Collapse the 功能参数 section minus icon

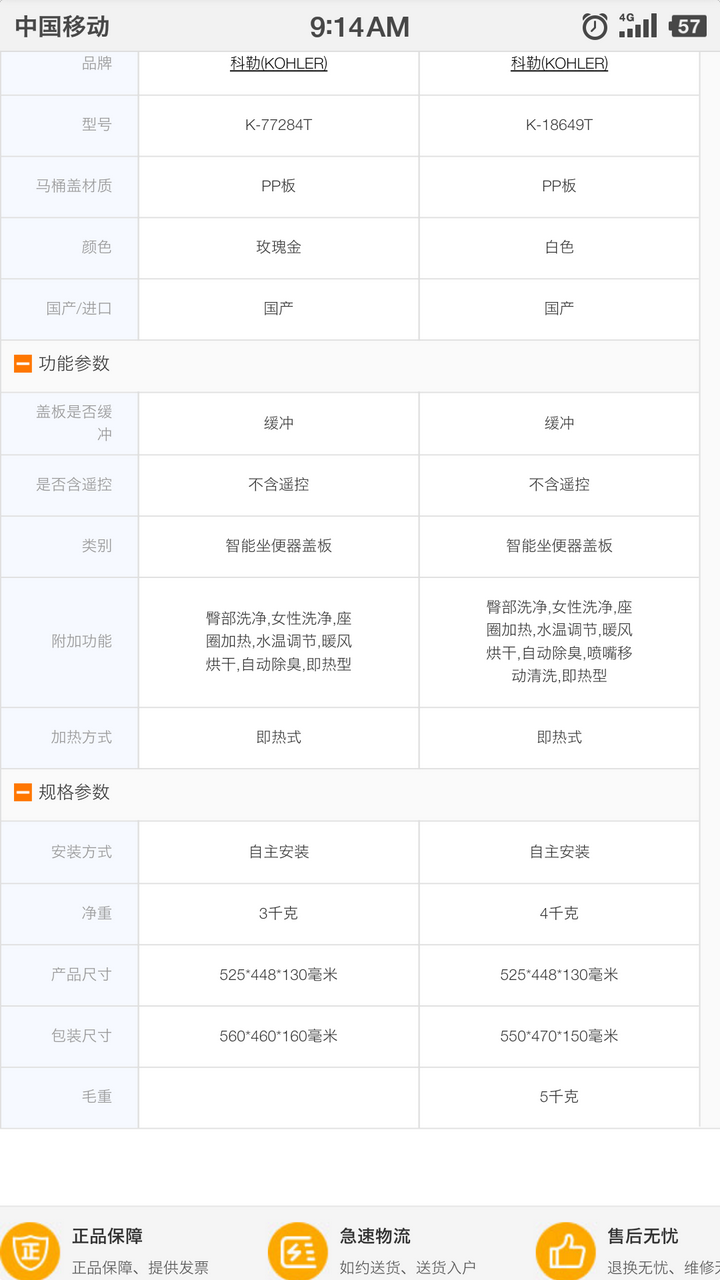click(x=23, y=364)
